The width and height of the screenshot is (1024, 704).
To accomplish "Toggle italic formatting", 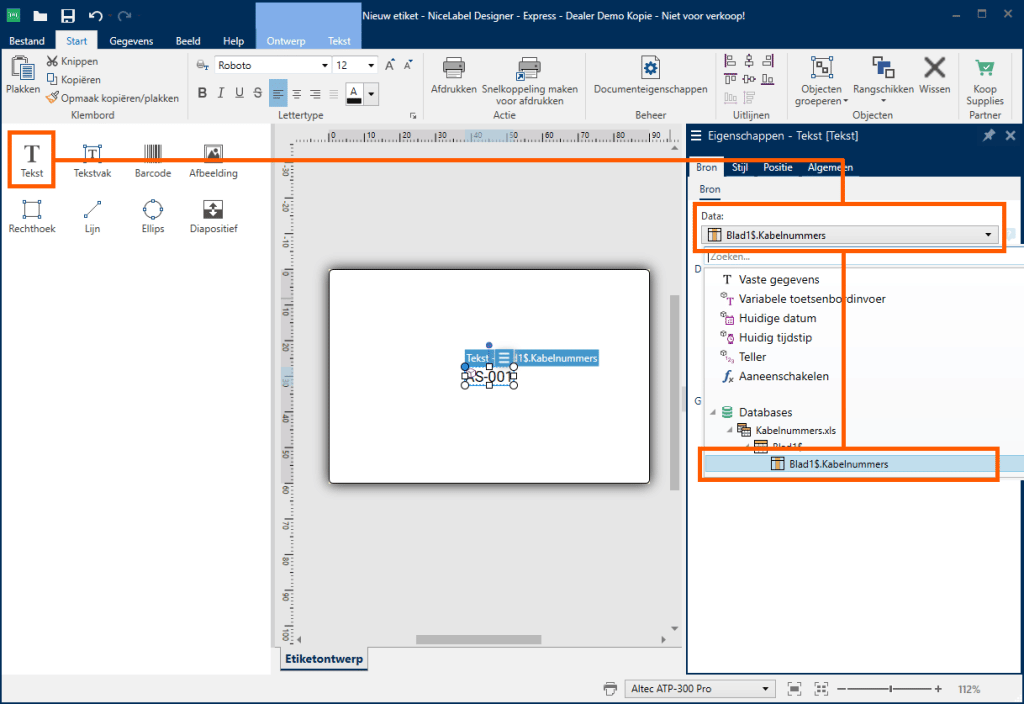I will pyautogui.click(x=221, y=93).
